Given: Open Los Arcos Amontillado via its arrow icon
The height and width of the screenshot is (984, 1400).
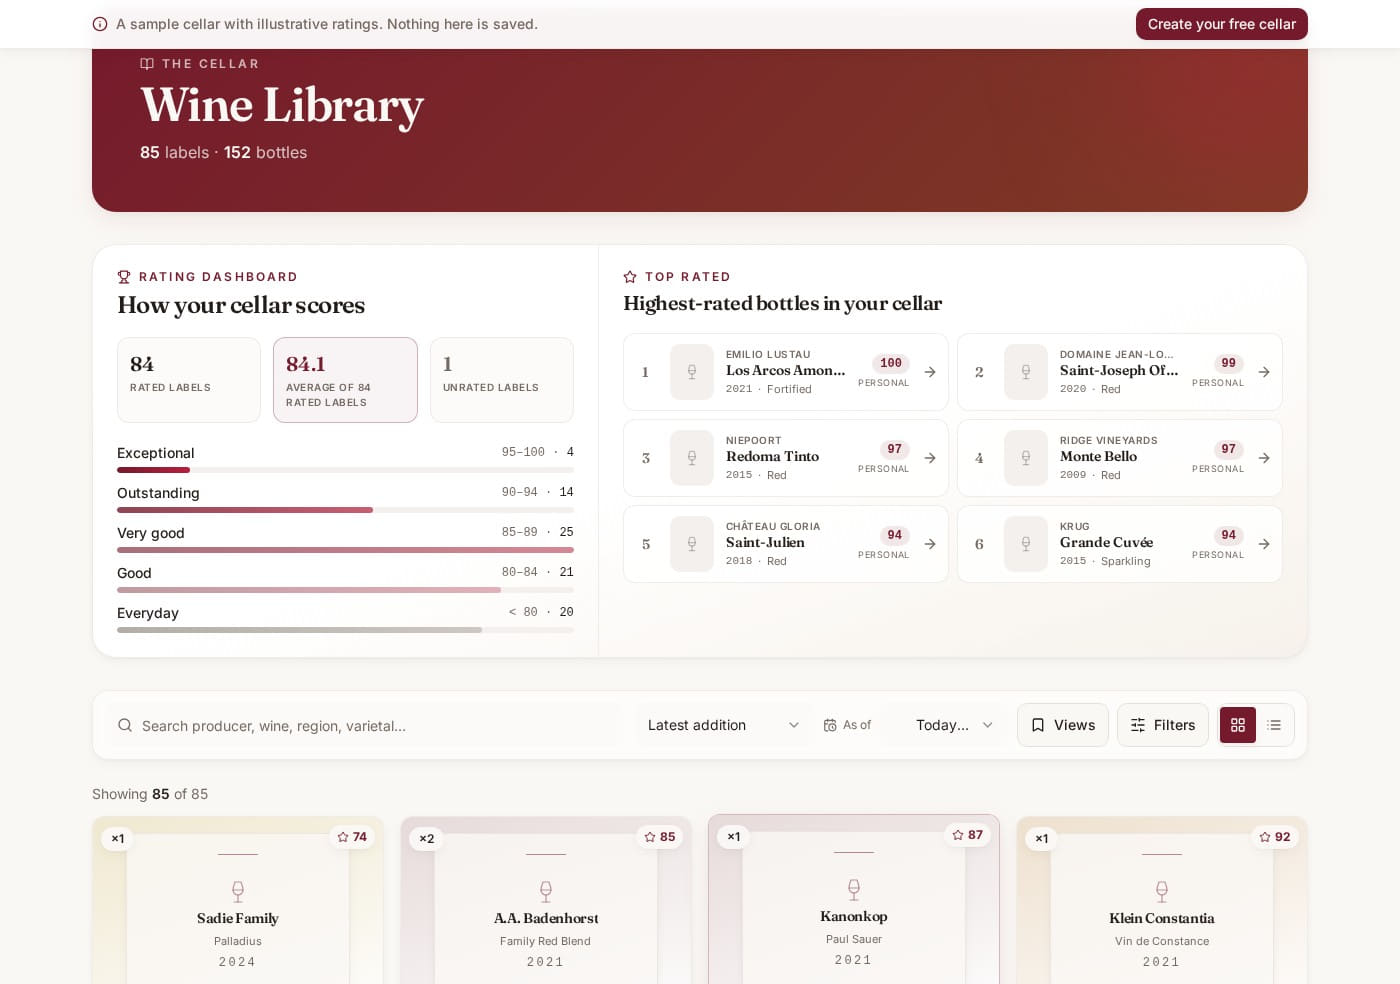Looking at the screenshot, I should coord(930,372).
